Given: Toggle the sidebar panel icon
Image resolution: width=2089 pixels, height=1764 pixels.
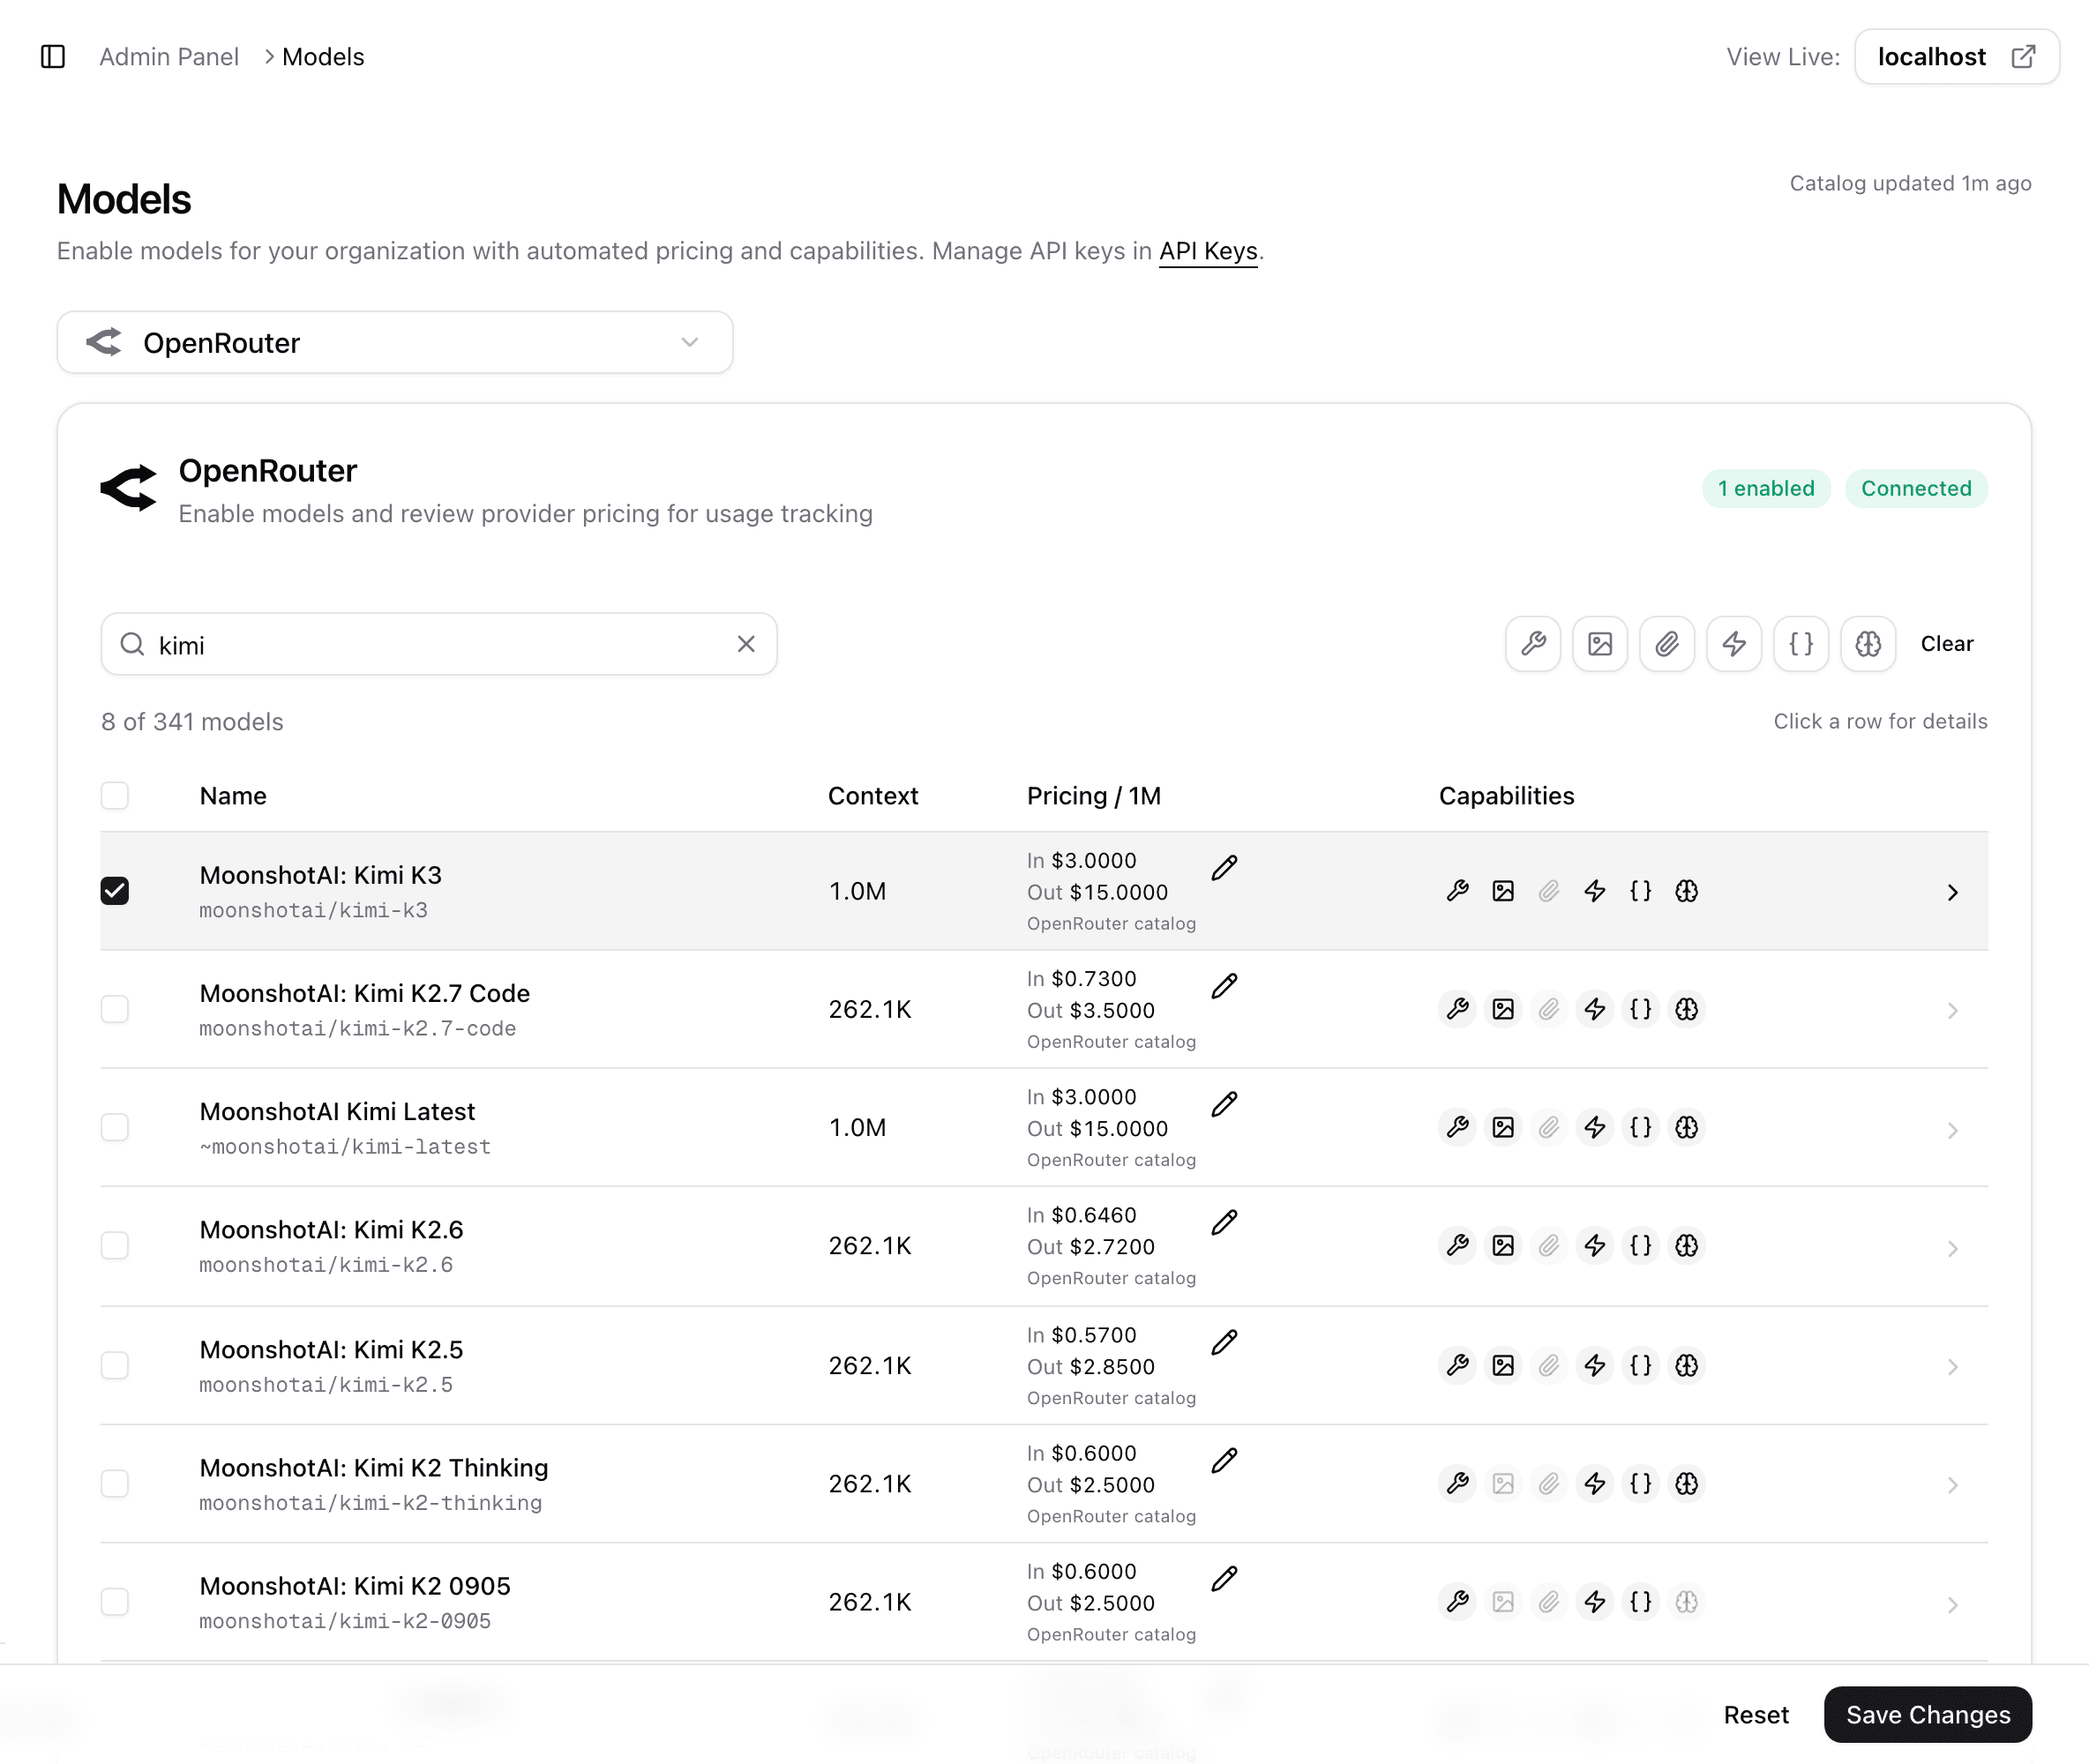Looking at the screenshot, I should click(53, 57).
